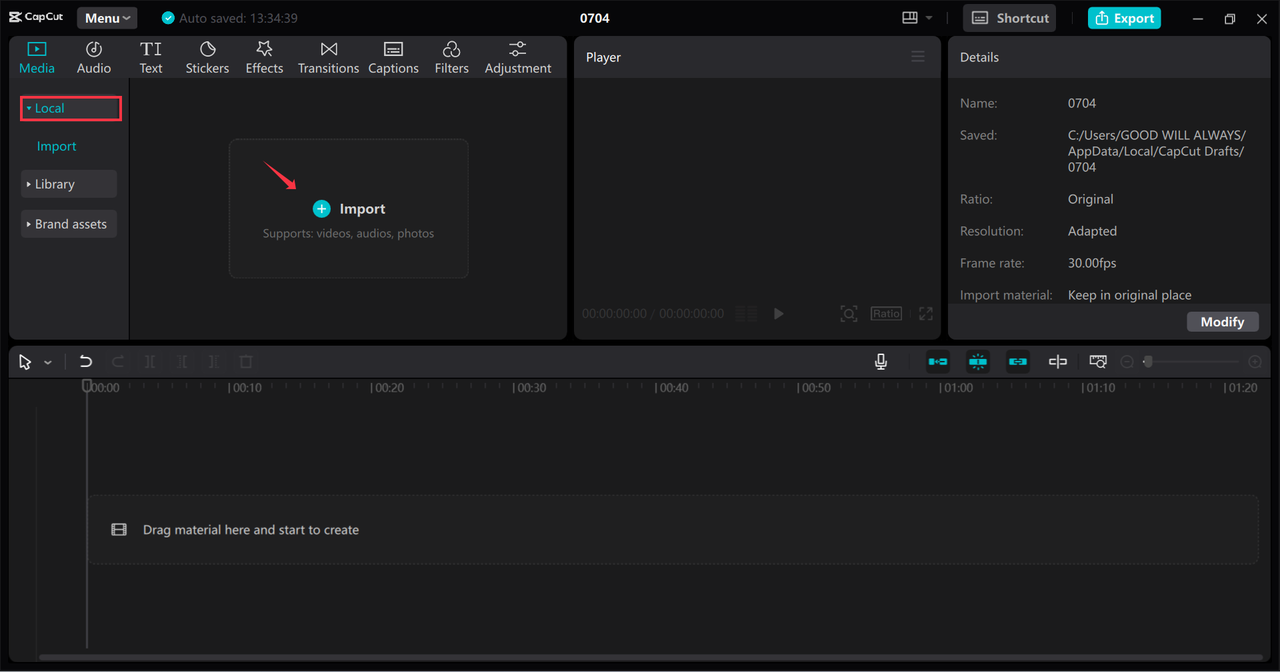Click the Redo icon
The image size is (1280, 672).
click(x=118, y=362)
